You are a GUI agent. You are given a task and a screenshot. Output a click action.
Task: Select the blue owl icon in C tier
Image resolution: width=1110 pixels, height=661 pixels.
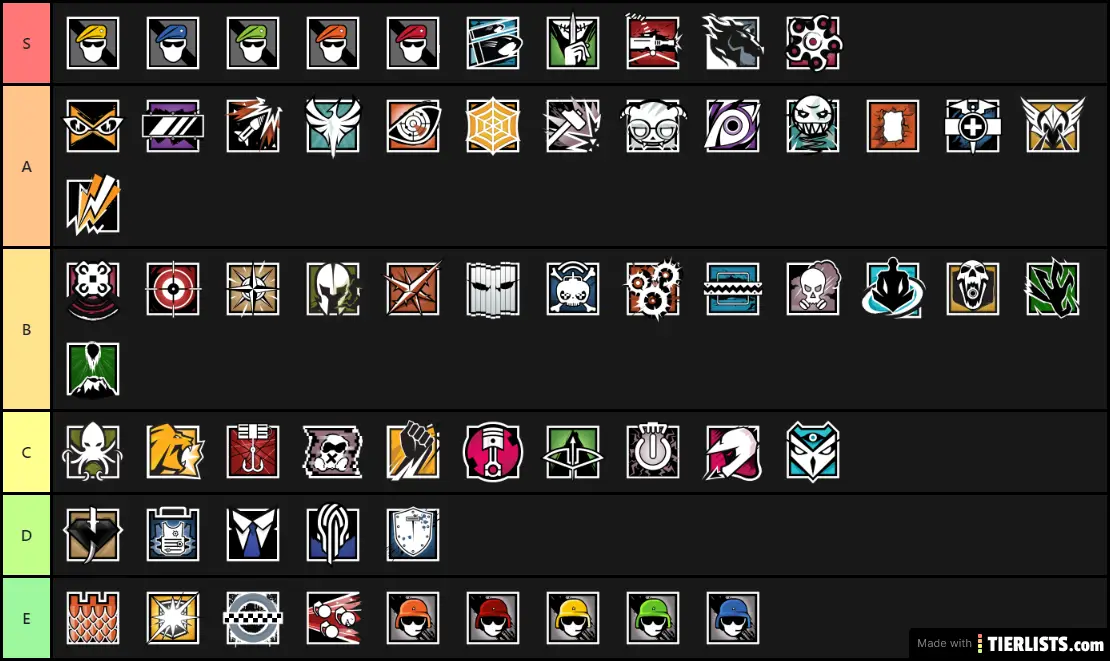(x=813, y=452)
